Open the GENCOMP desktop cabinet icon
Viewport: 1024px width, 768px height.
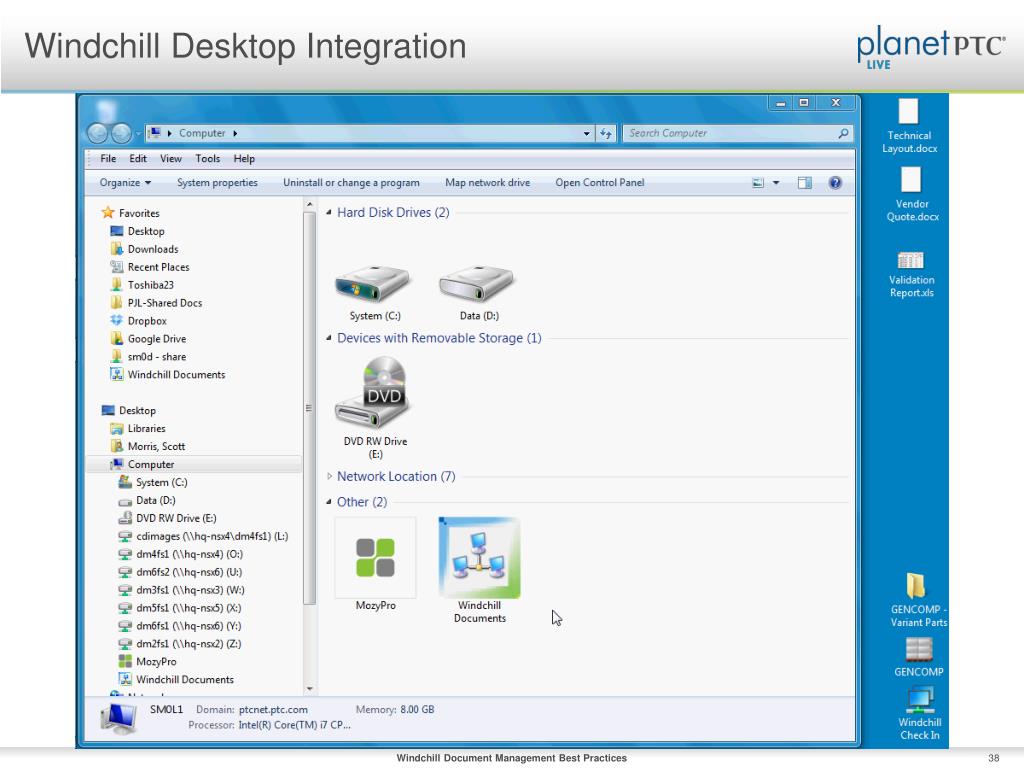point(918,657)
